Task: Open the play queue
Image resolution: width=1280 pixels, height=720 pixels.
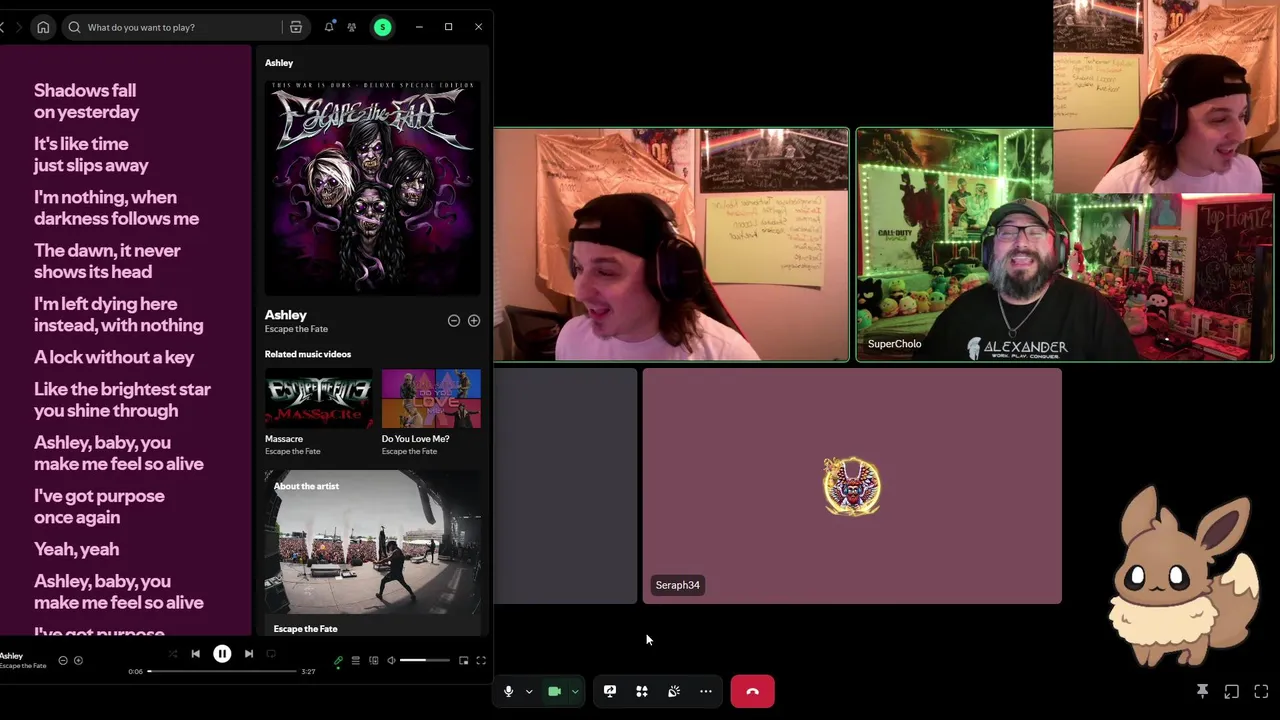Action: (x=355, y=661)
